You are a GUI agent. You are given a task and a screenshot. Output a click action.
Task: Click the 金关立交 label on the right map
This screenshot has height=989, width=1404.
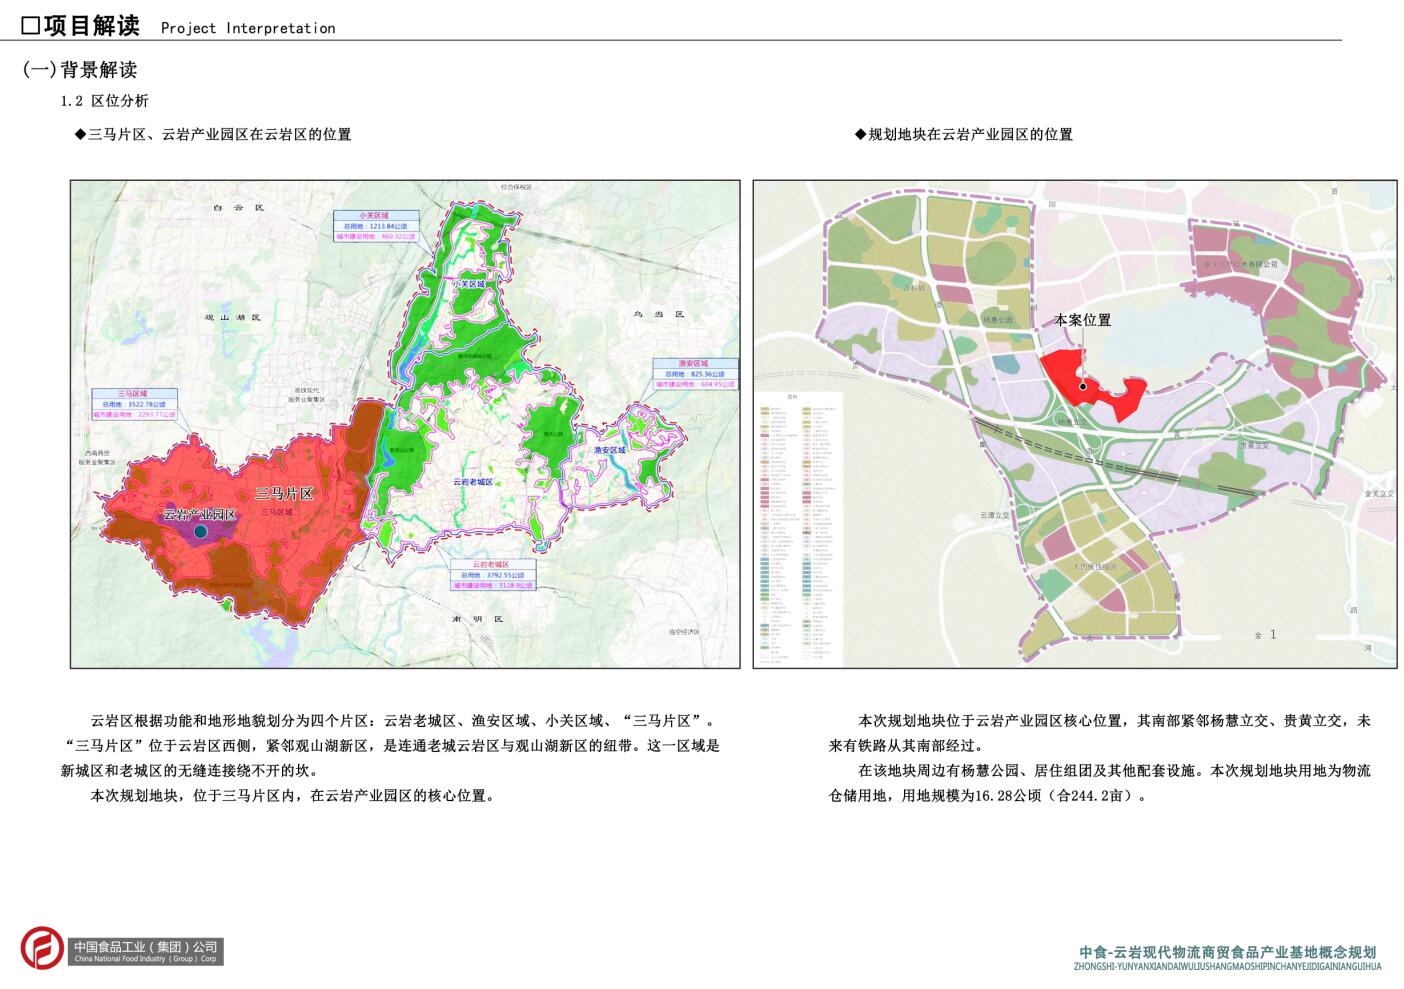click(x=1379, y=493)
